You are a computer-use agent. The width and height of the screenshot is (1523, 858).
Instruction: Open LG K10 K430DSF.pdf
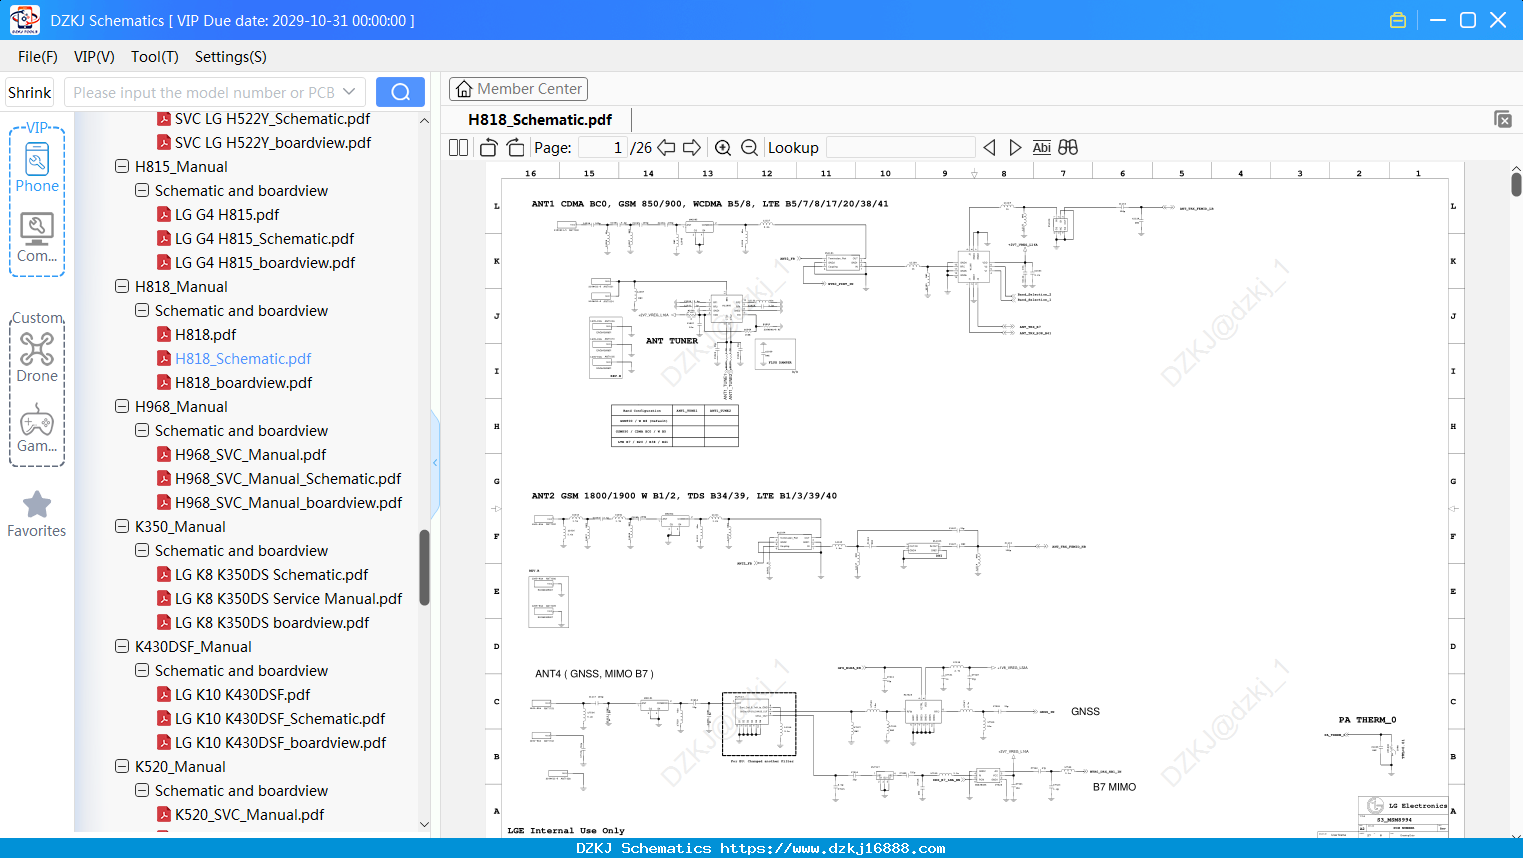pyautogui.click(x=243, y=694)
